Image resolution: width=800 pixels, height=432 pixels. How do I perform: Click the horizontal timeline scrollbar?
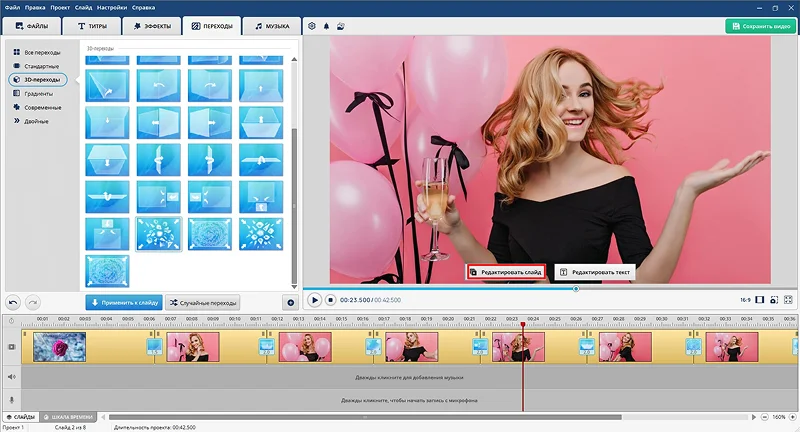[365, 417]
